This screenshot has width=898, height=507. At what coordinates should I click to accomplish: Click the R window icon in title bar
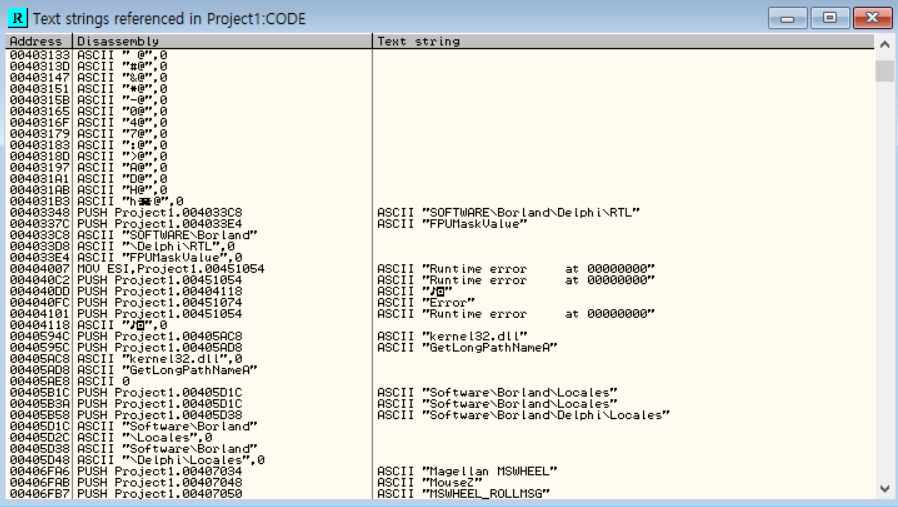[x=17, y=18]
